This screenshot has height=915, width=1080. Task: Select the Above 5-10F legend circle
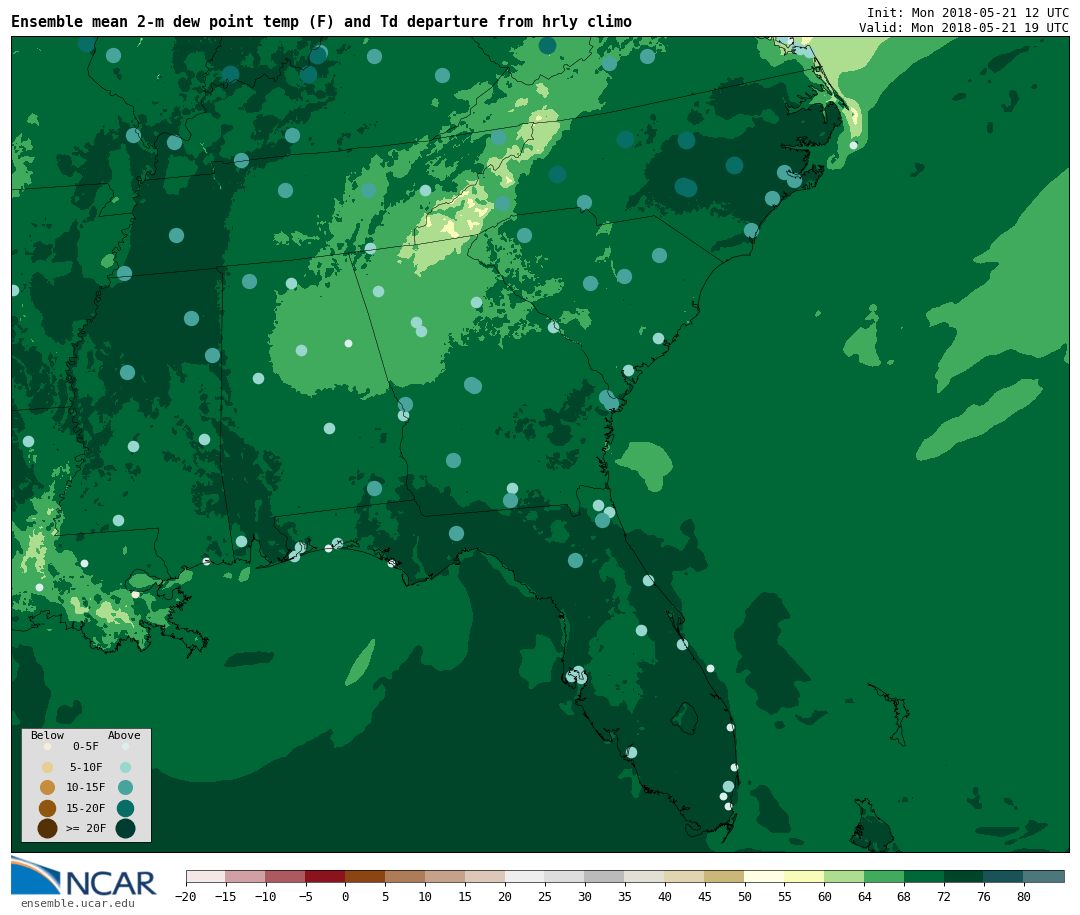[125, 767]
